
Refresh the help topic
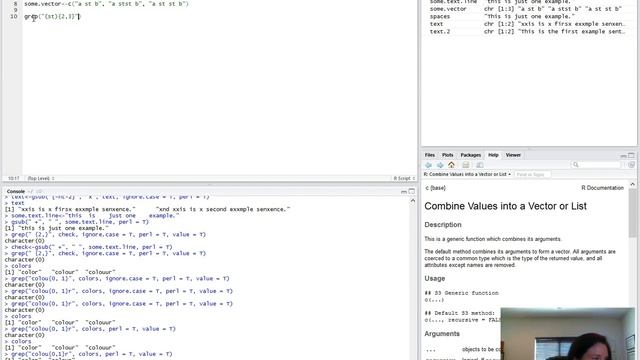point(631,165)
